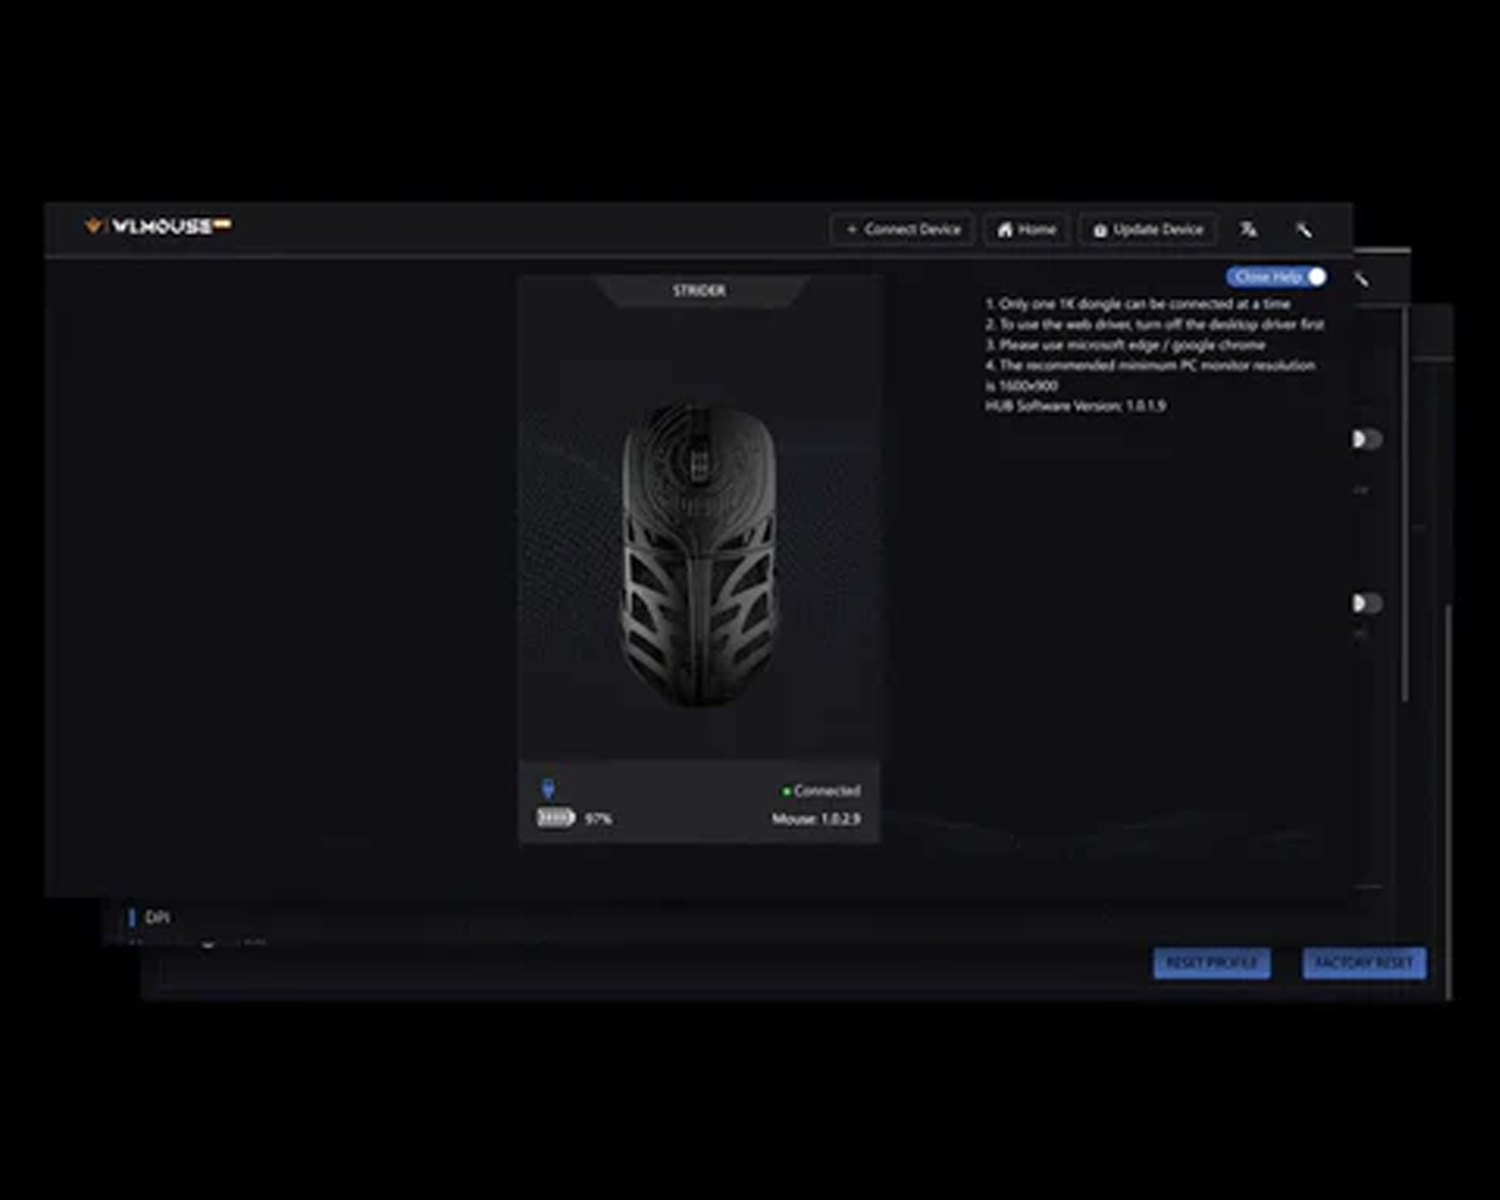The width and height of the screenshot is (1500, 1200).
Task: Open settings via wrench icon in top bar
Action: click(x=1304, y=230)
